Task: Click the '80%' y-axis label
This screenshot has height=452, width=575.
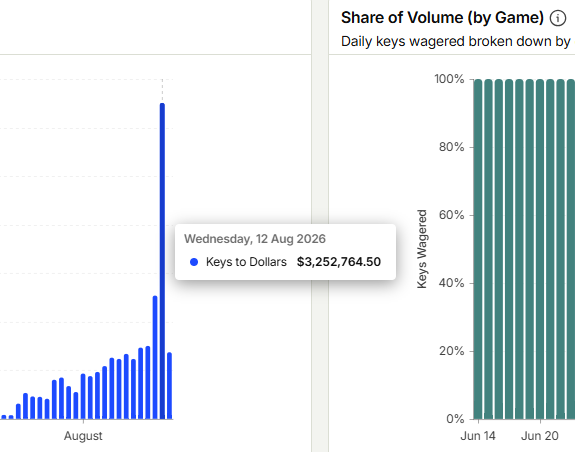Action: coord(451,147)
